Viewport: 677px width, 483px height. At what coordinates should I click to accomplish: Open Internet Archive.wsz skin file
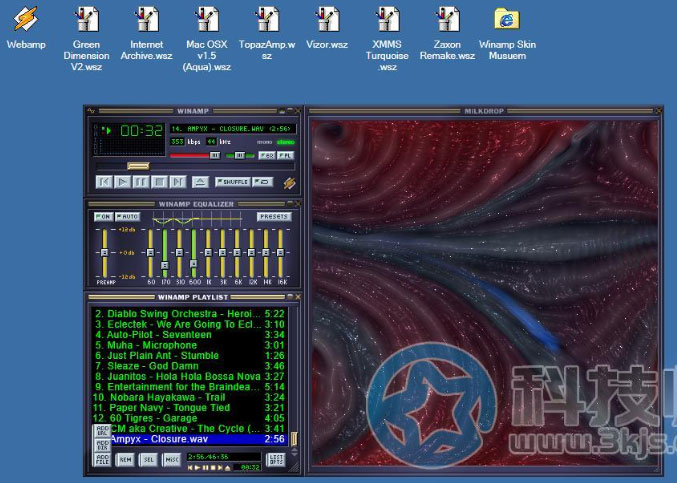146,33
